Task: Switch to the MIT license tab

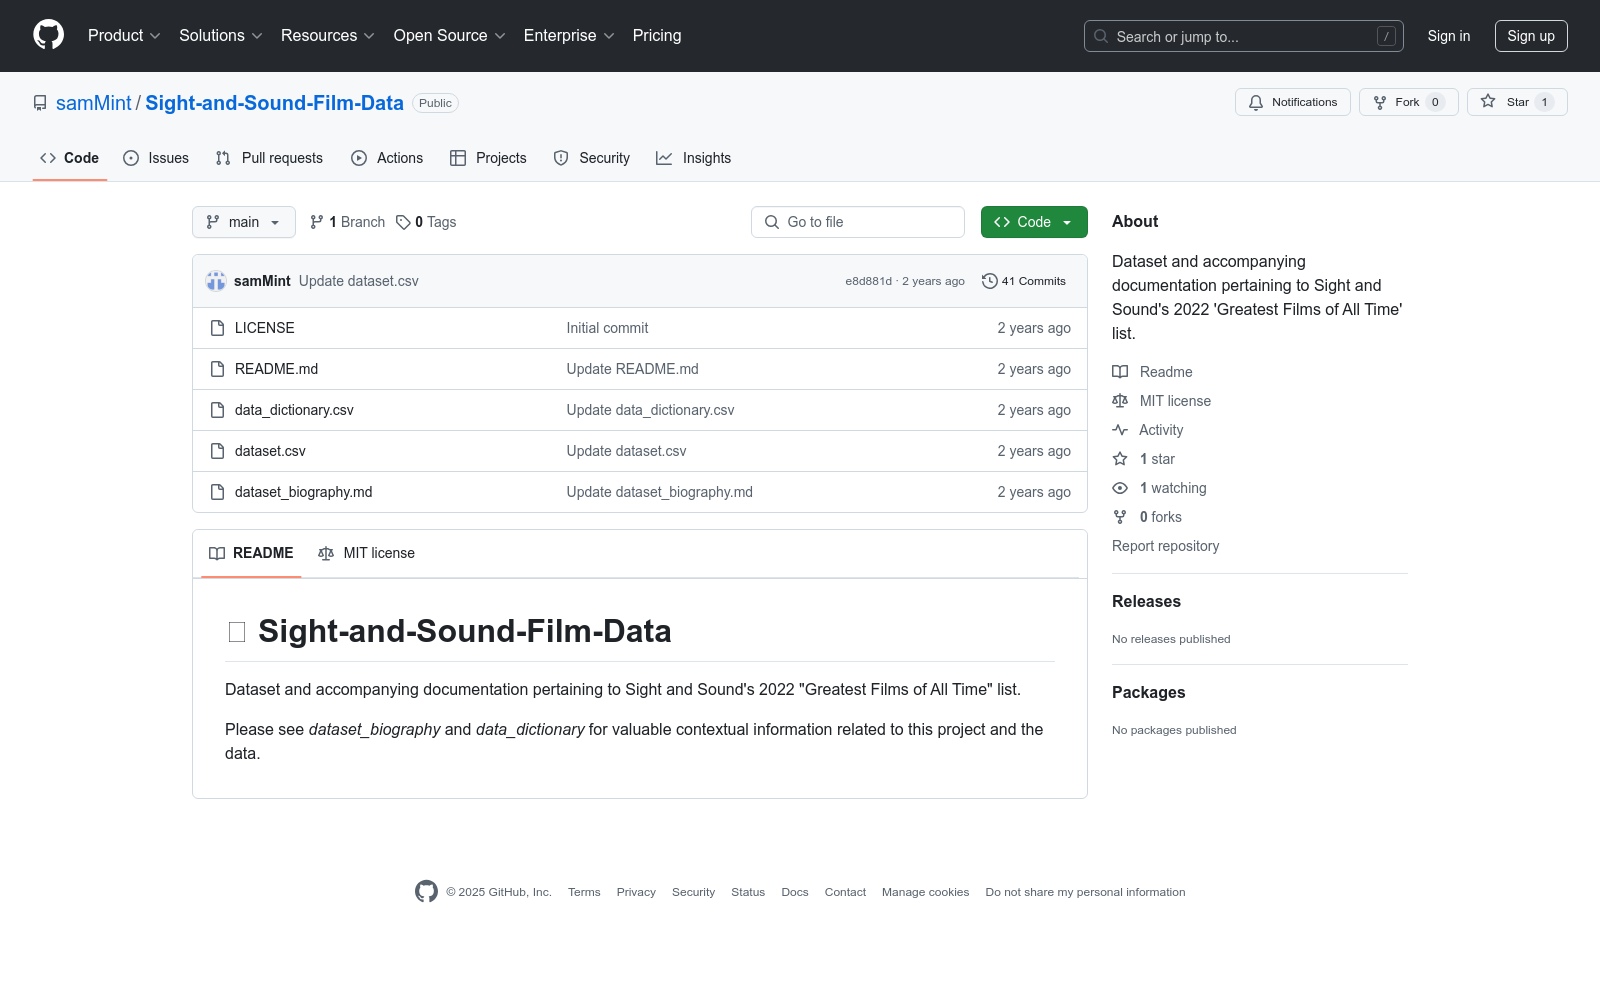Action: (x=366, y=553)
